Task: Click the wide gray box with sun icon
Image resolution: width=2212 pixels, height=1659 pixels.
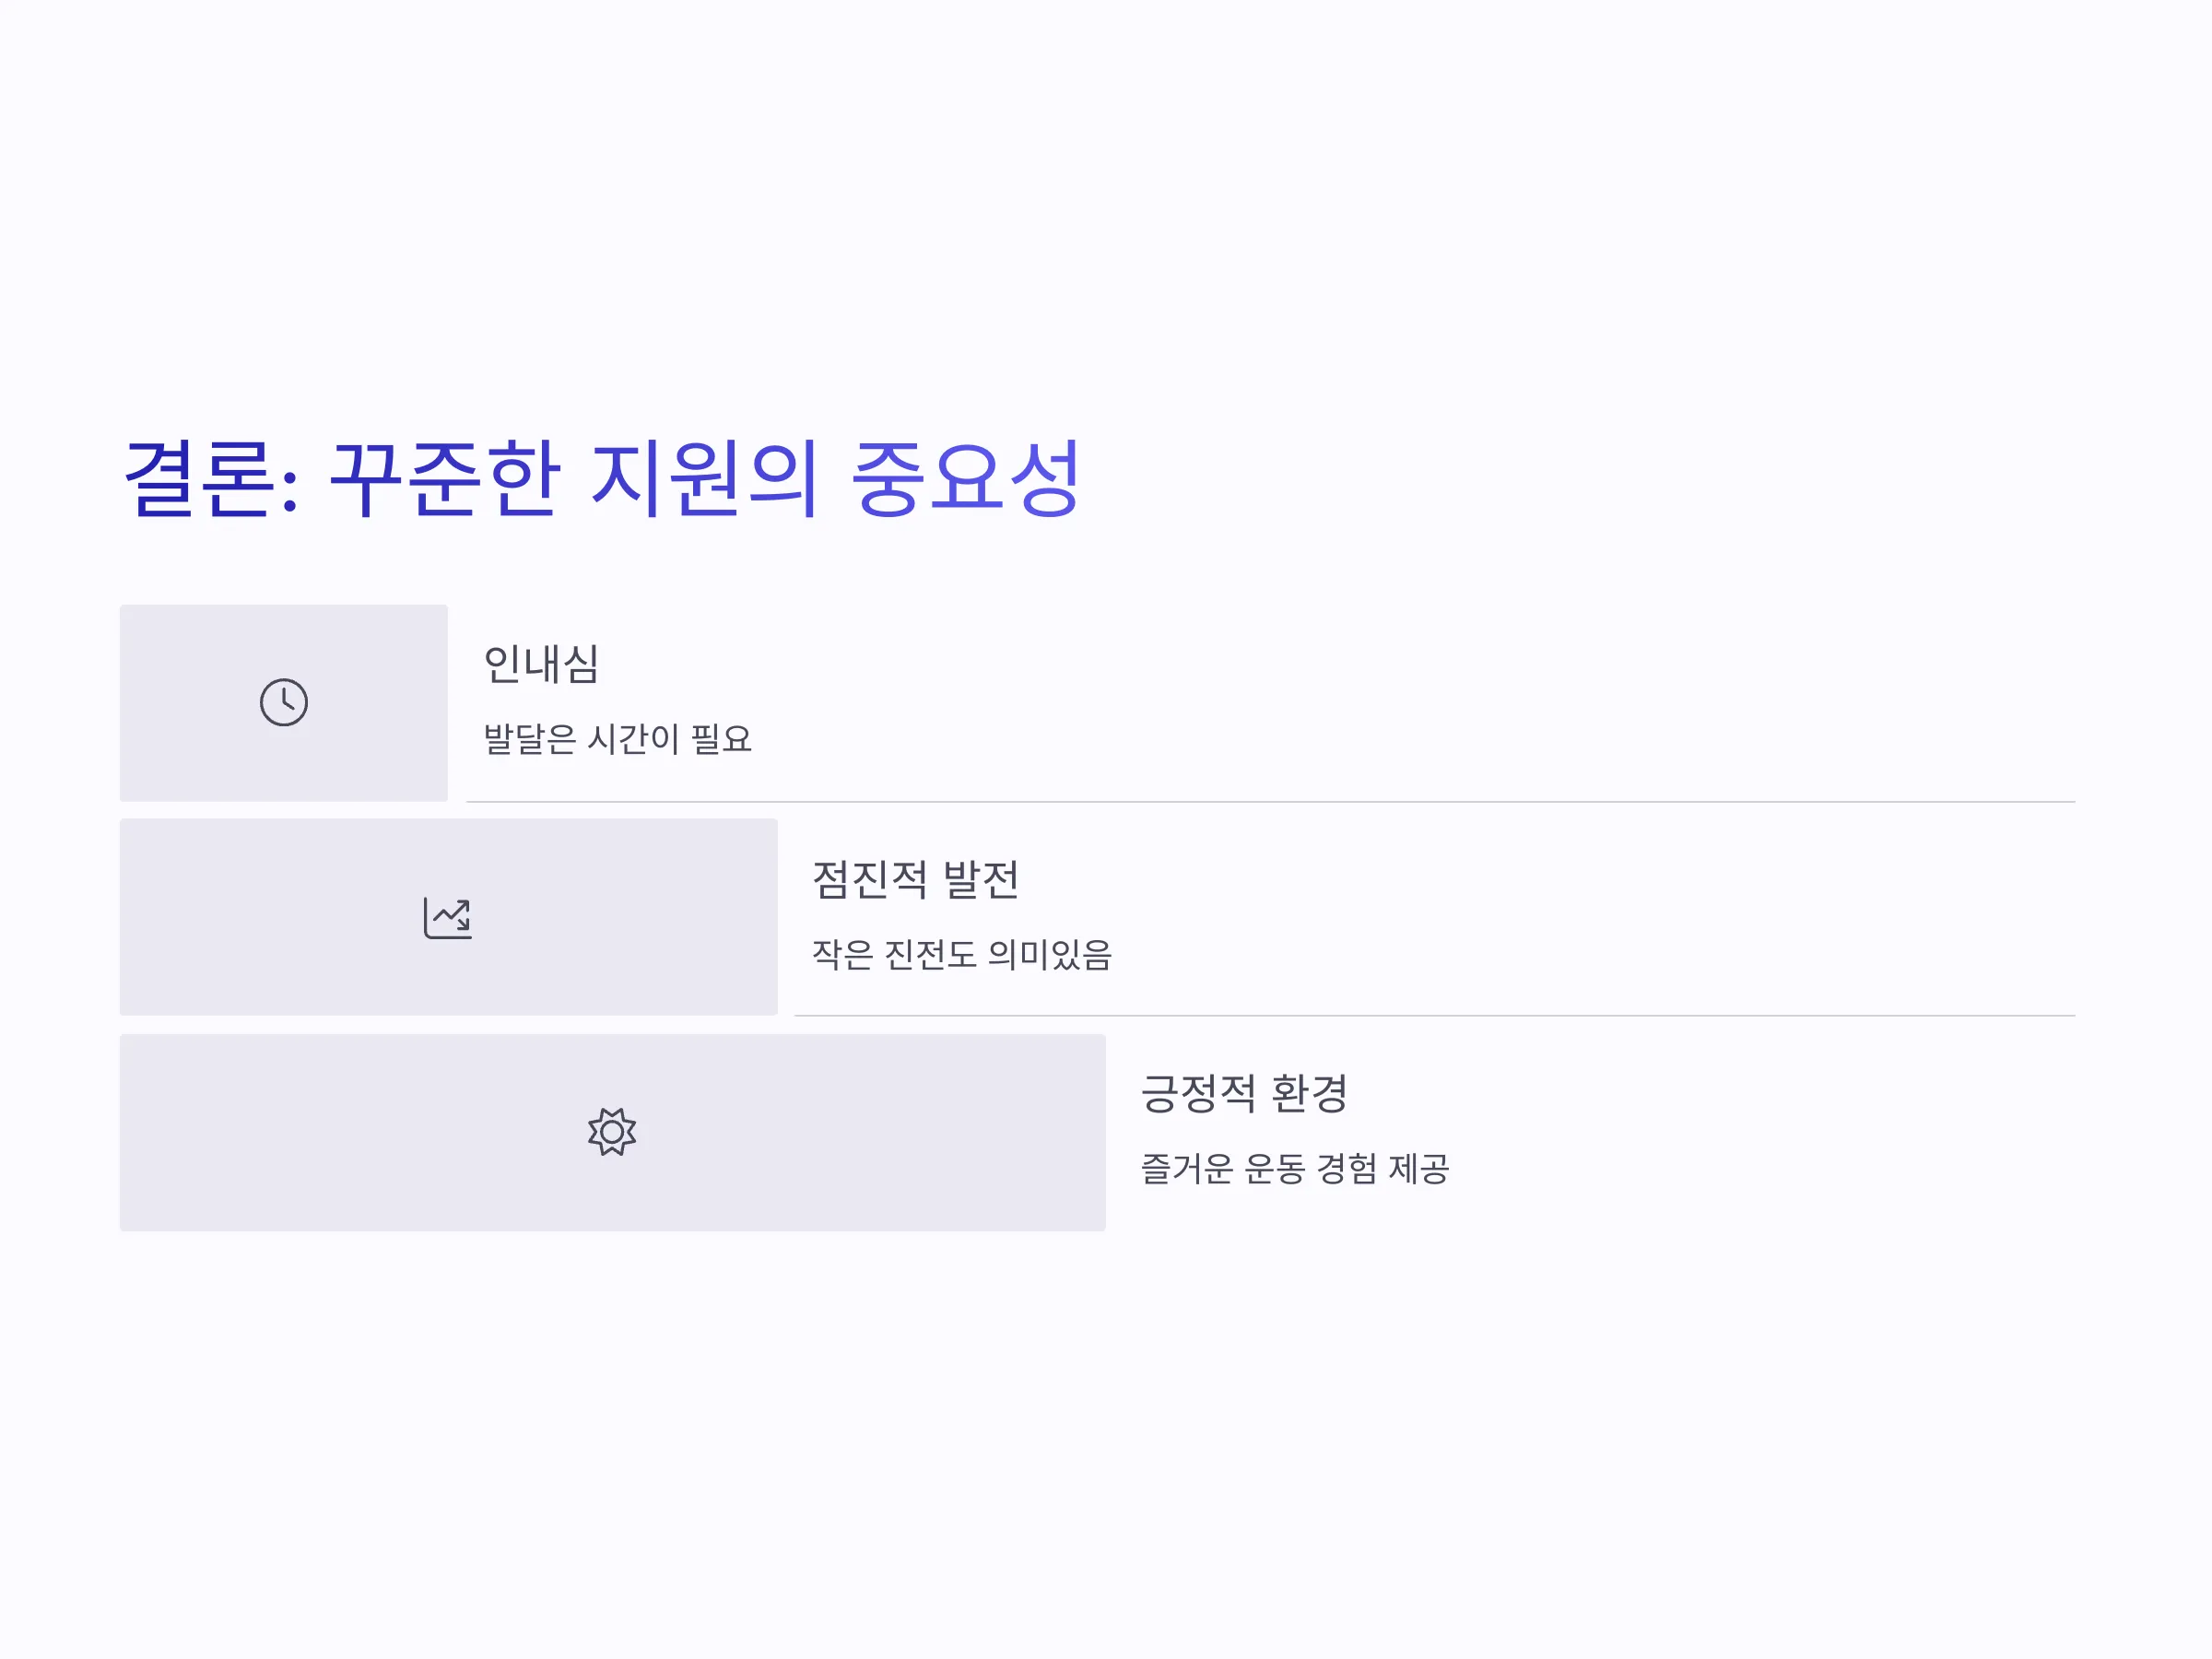Action: tap(612, 1132)
